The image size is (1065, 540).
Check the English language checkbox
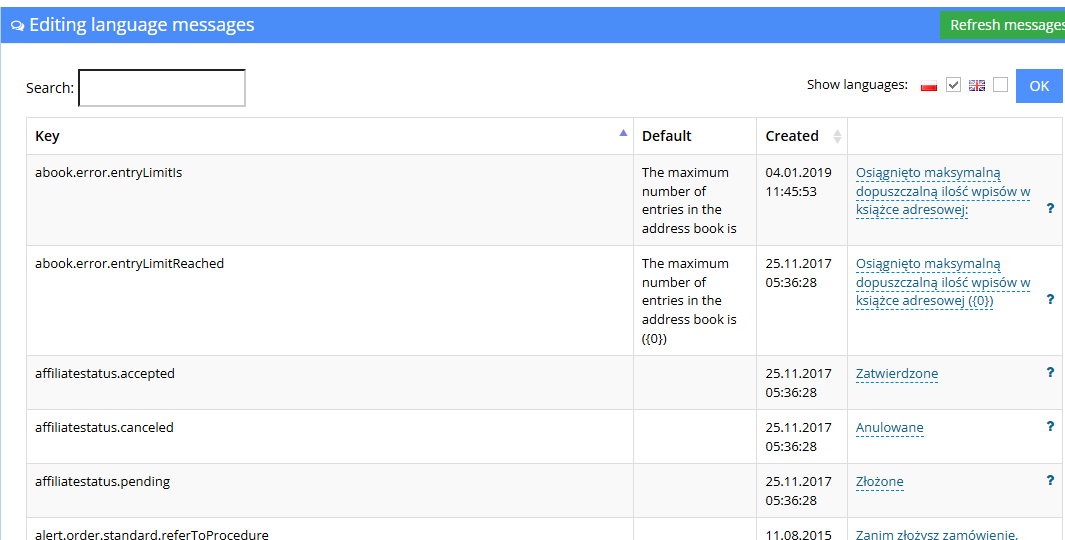pos(1000,85)
